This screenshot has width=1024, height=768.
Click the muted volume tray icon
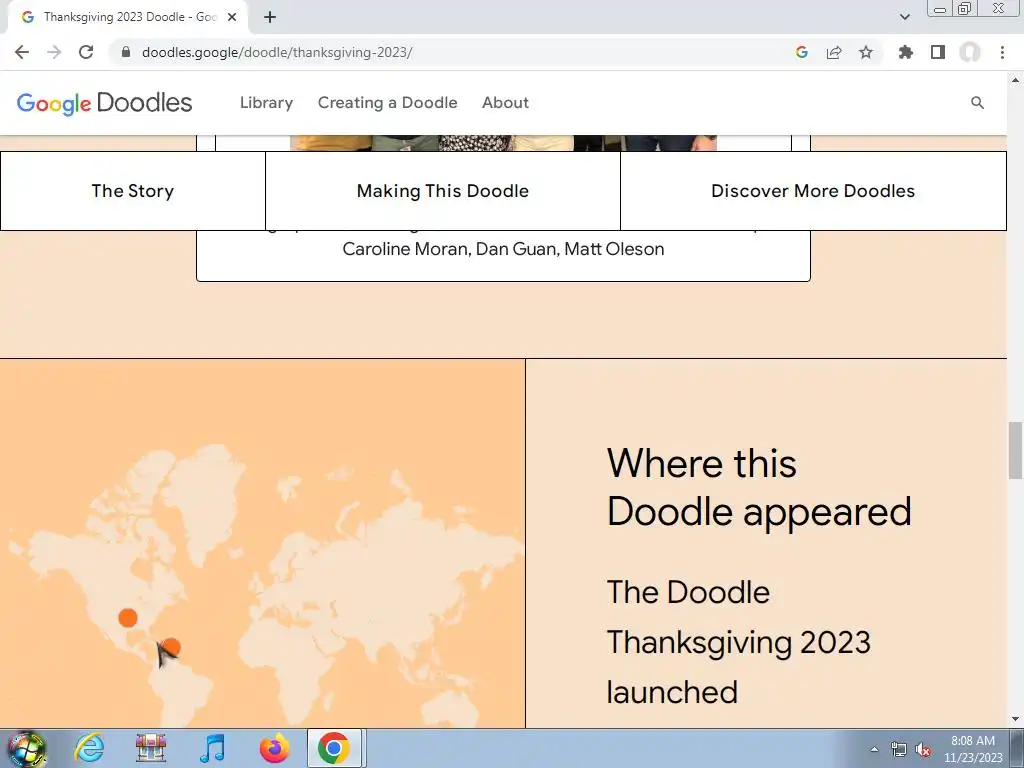pyautogui.click(x=923, y=749)
